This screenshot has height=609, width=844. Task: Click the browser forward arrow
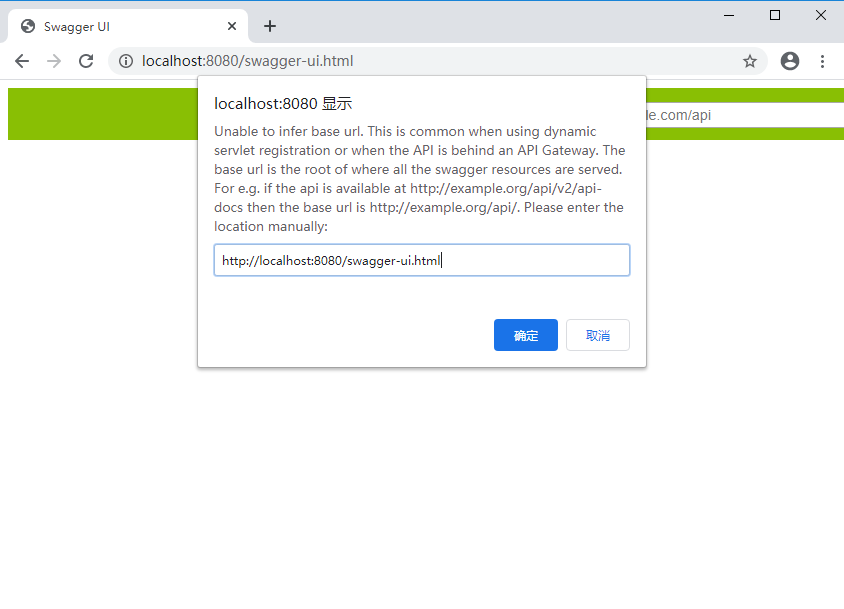pyautogui.click(x=54, y=61)
